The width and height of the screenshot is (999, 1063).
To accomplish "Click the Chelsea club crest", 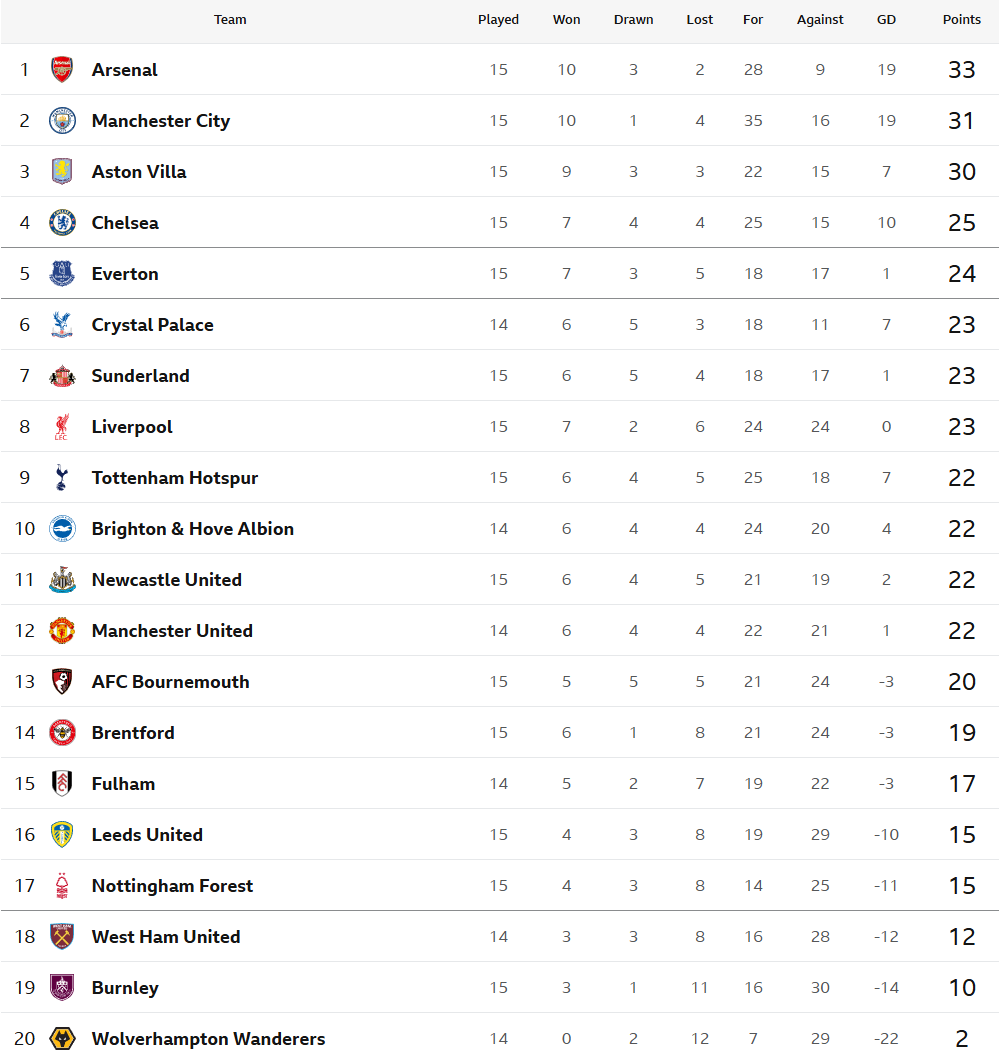I will [62, 222].
